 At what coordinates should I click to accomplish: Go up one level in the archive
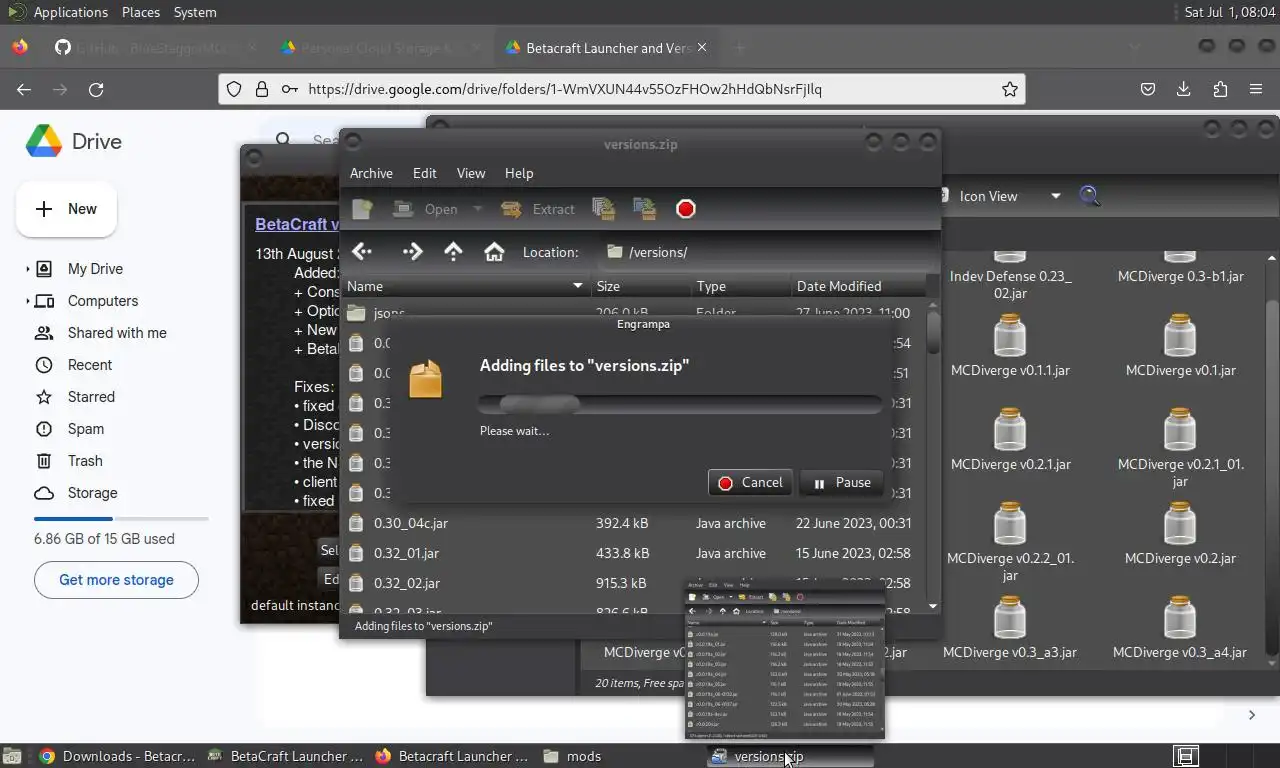pos(453,252)
